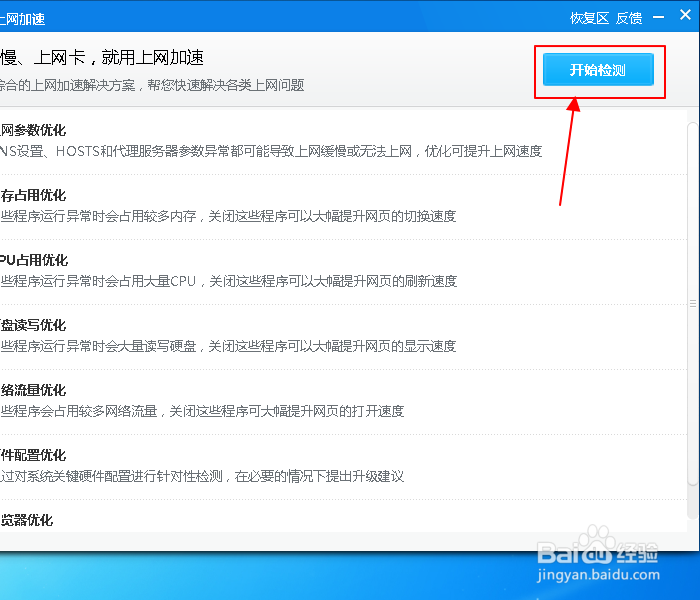Select the 盘读写优化 heading
This screenshot has width=700, height=600.
tap(33, 325)
